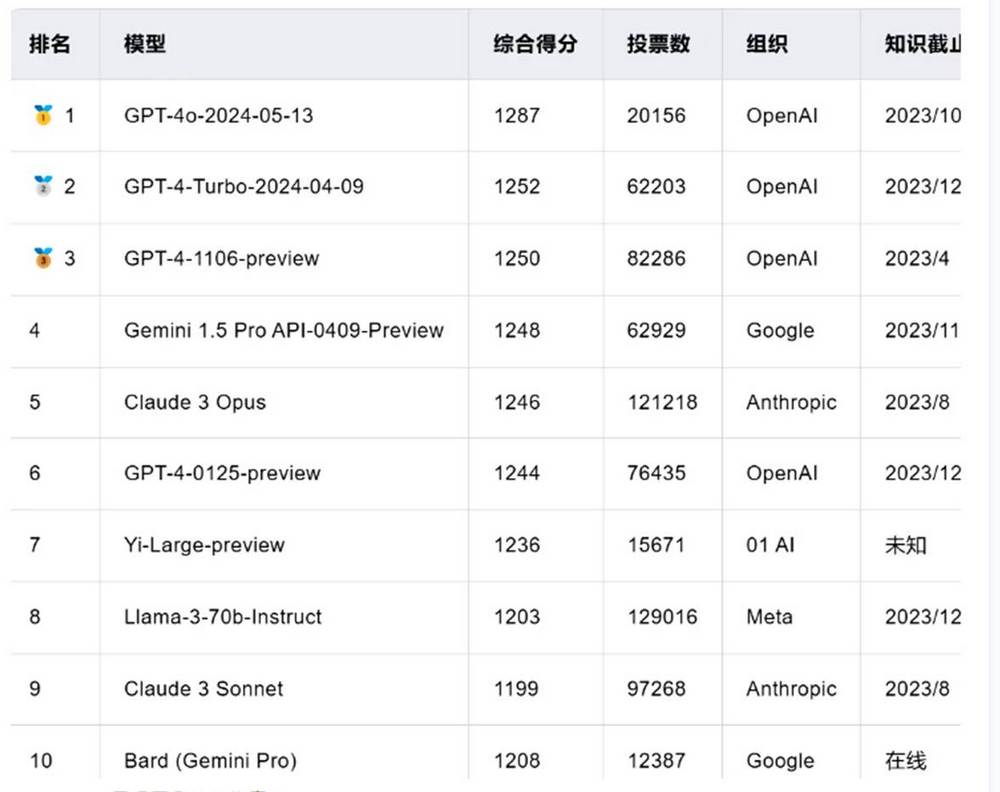Select the score value 1287
The image size is (1000, 792).
(x=517, y=115)
